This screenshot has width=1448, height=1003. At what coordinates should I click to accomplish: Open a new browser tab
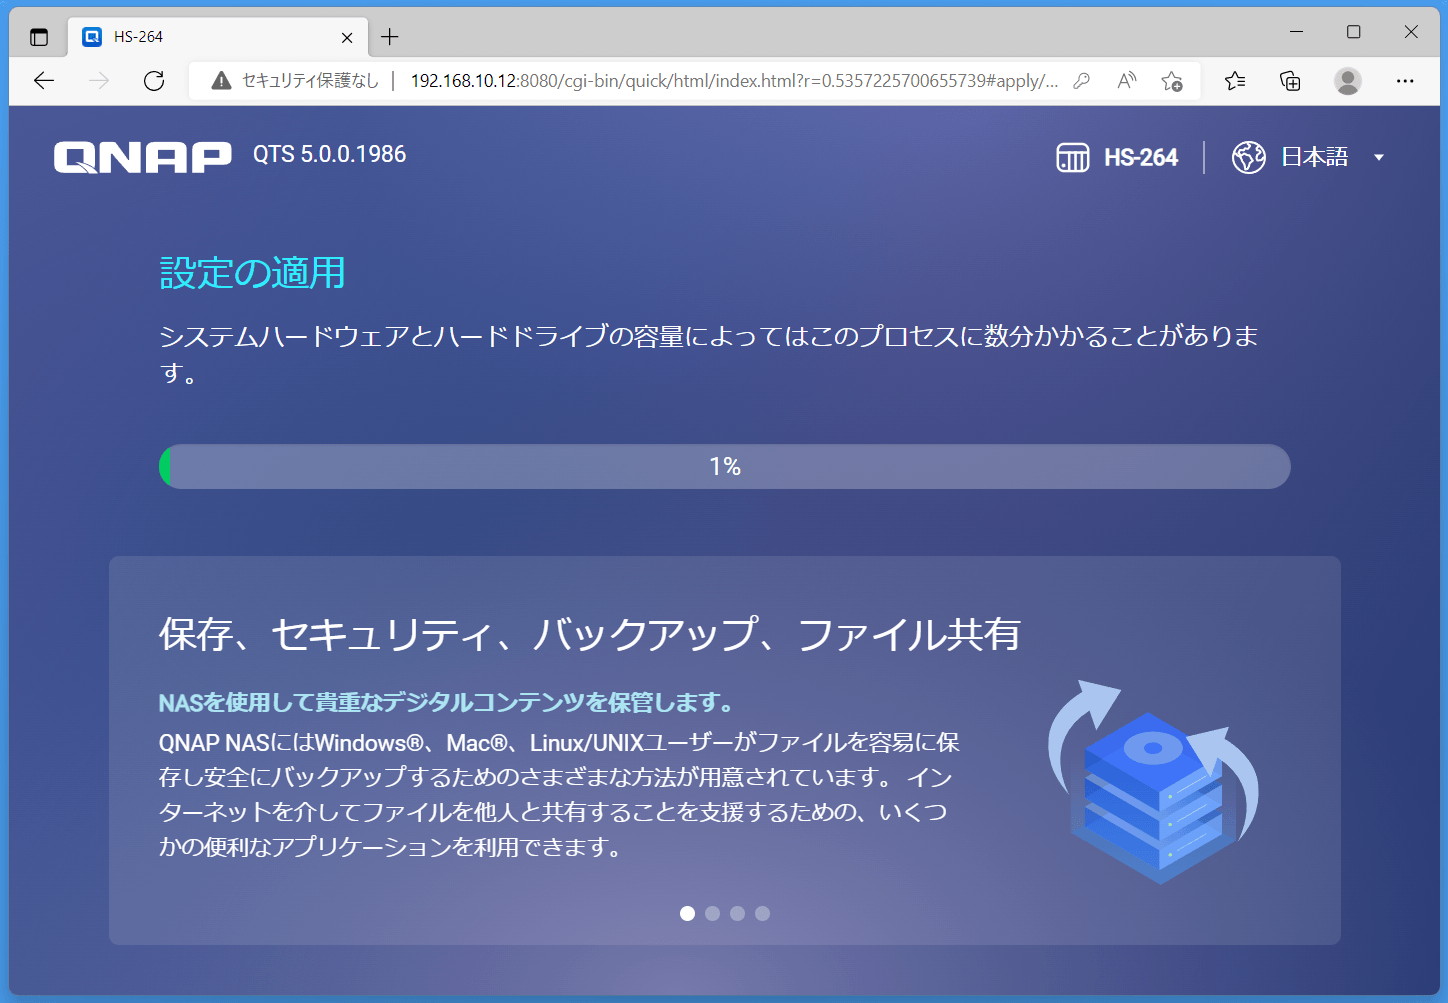390,37
